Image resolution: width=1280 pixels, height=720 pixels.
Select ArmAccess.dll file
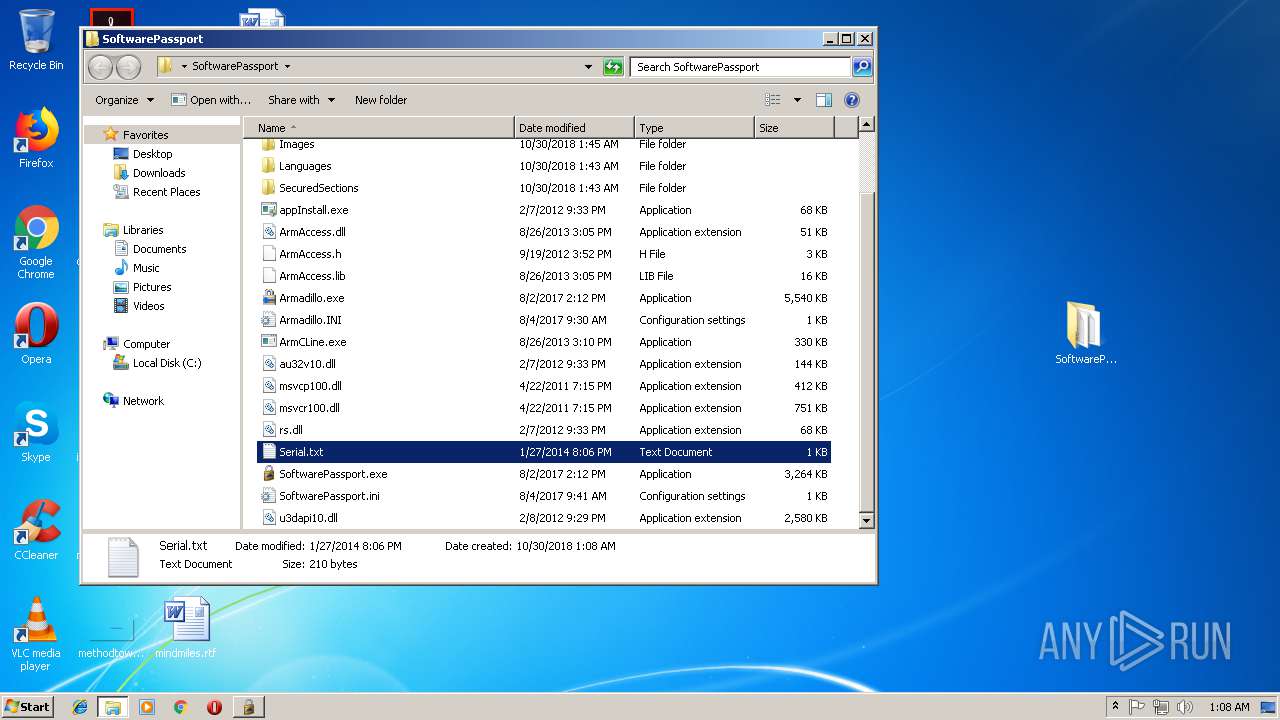pyautogui.click(x=544, y=232)
